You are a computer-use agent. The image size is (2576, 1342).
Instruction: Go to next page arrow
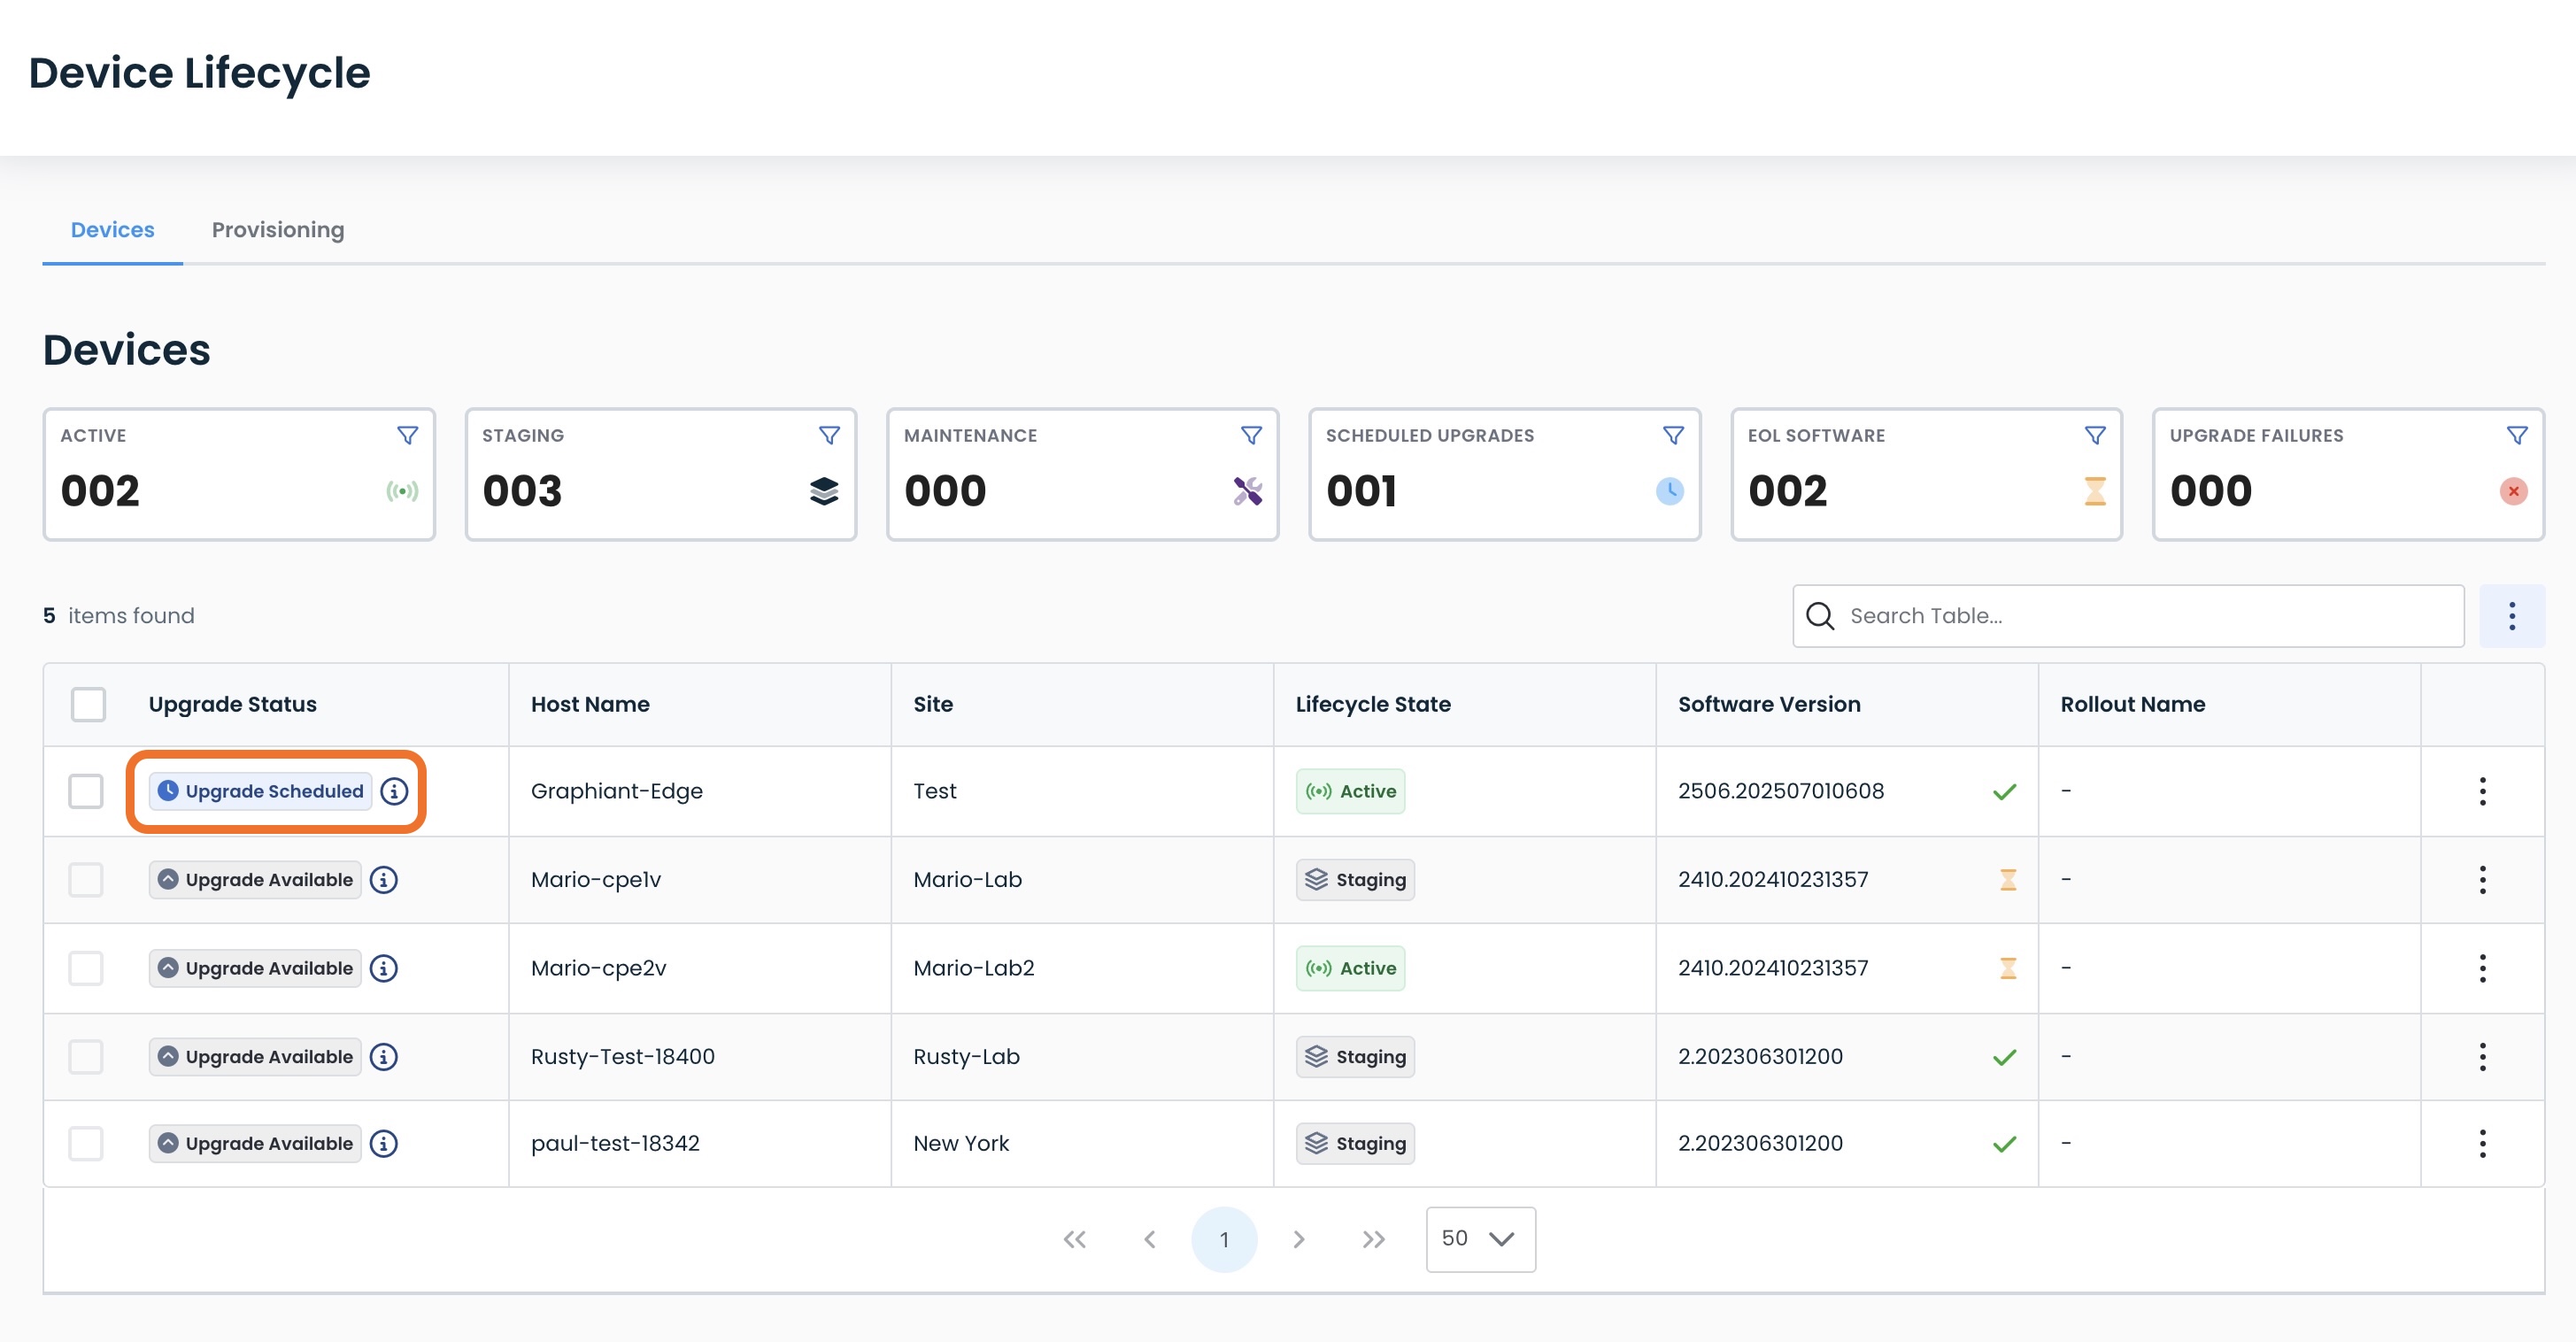[1299, 1240]
